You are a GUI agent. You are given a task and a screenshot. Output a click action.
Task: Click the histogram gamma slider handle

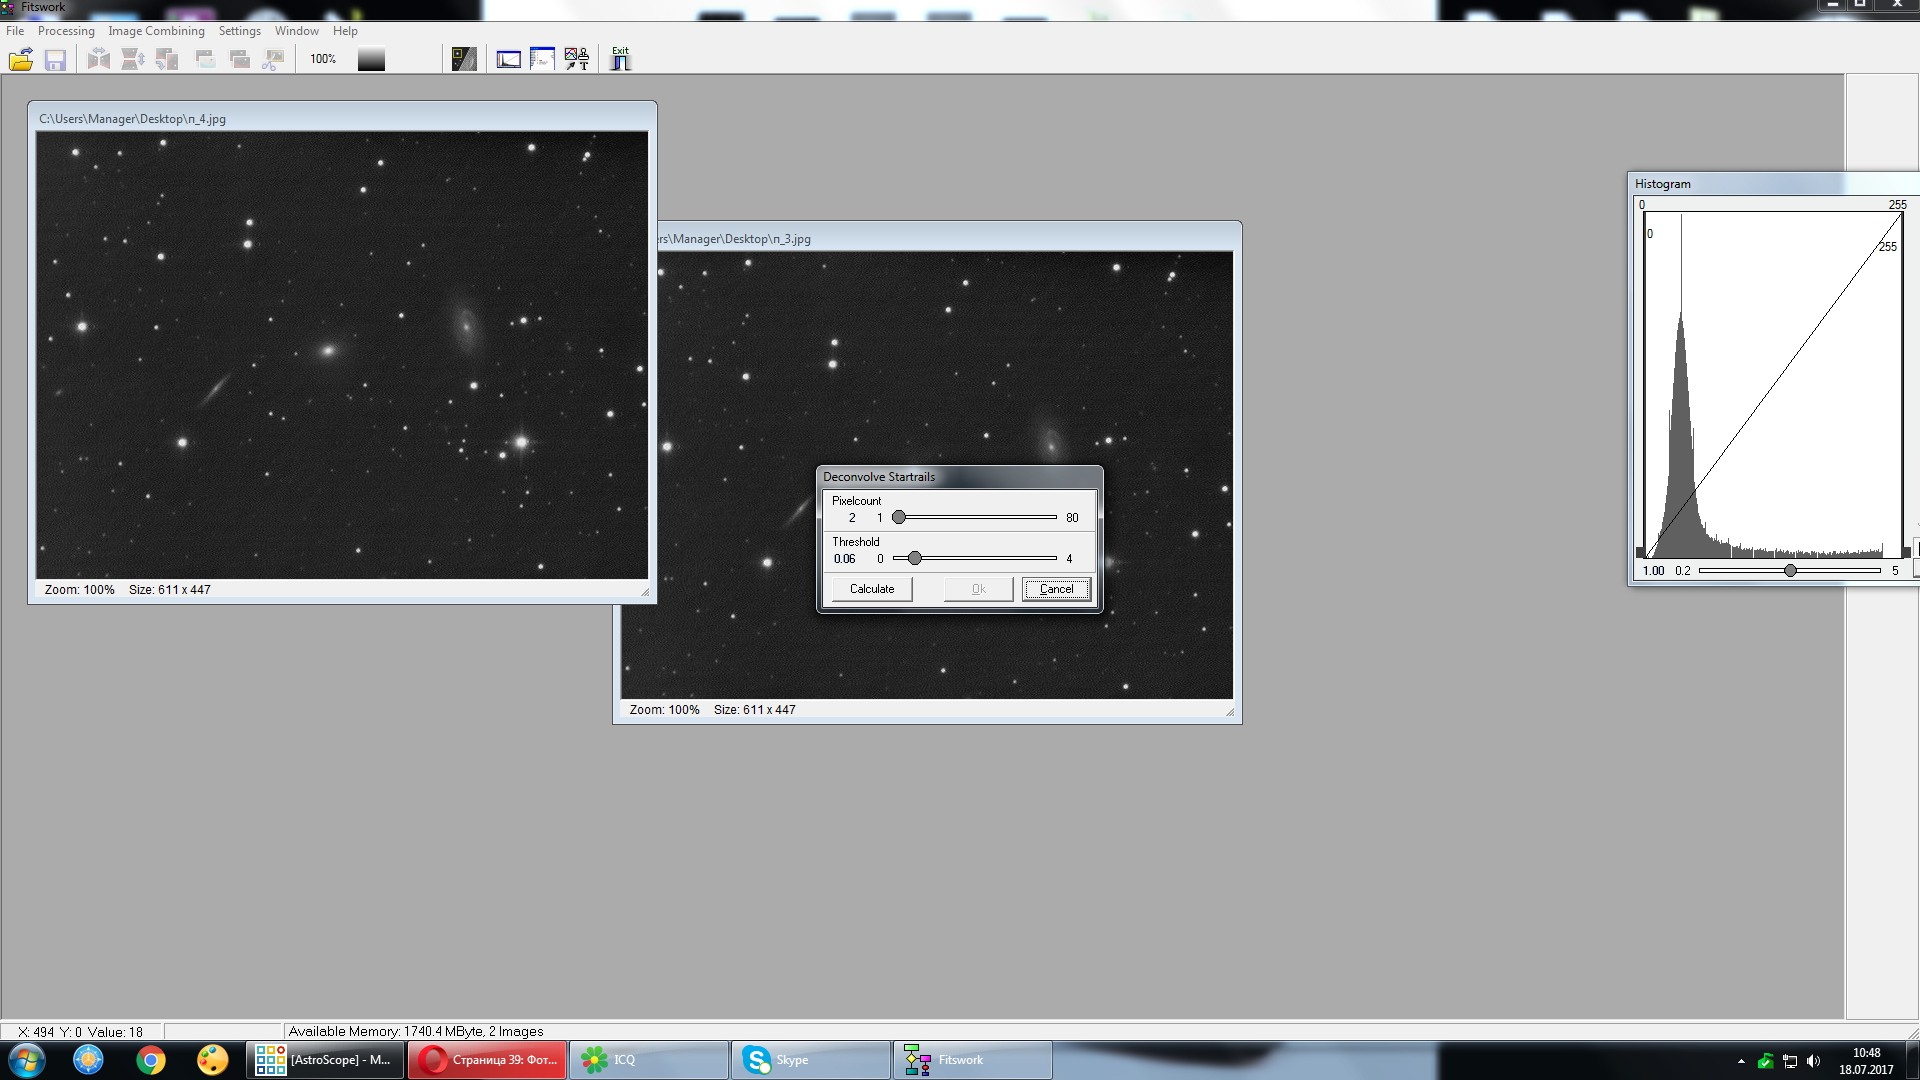click(x=1790, y=570)
